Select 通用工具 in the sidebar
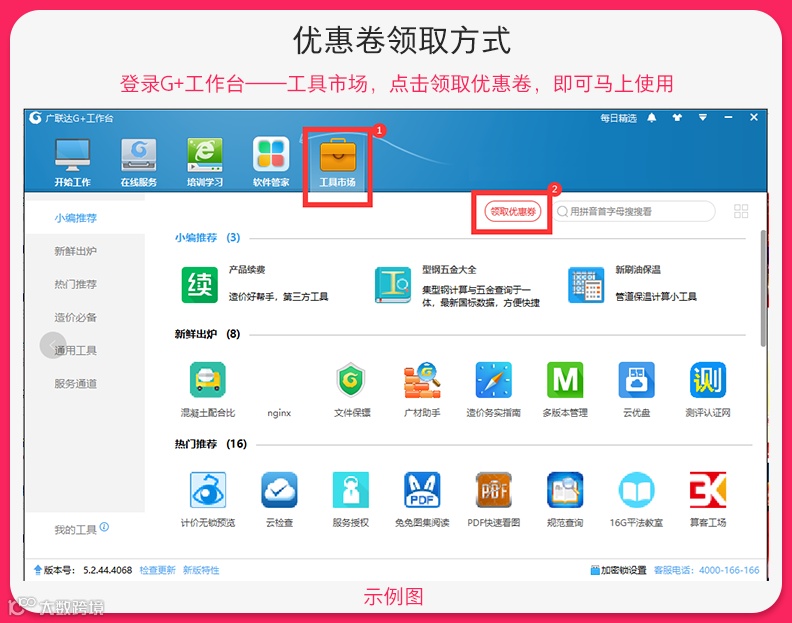 76,350
